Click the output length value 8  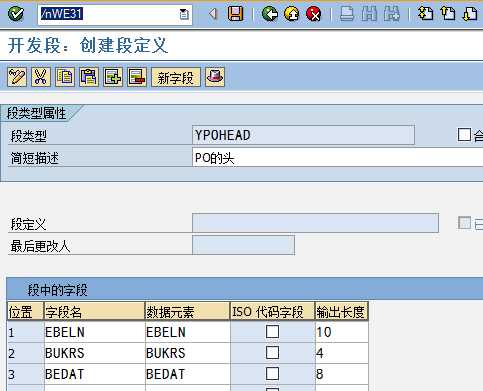coord(342,374)
